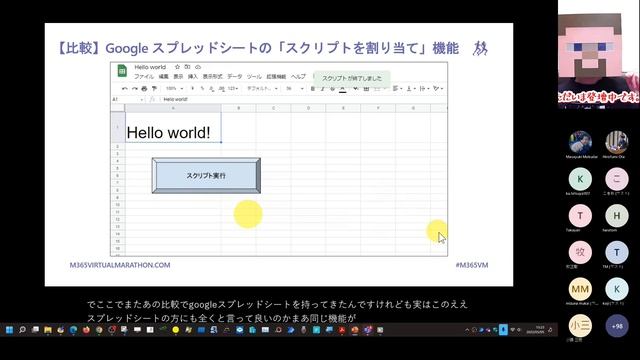Click the microphone tray indicator
640x360 pixels.
503,329
